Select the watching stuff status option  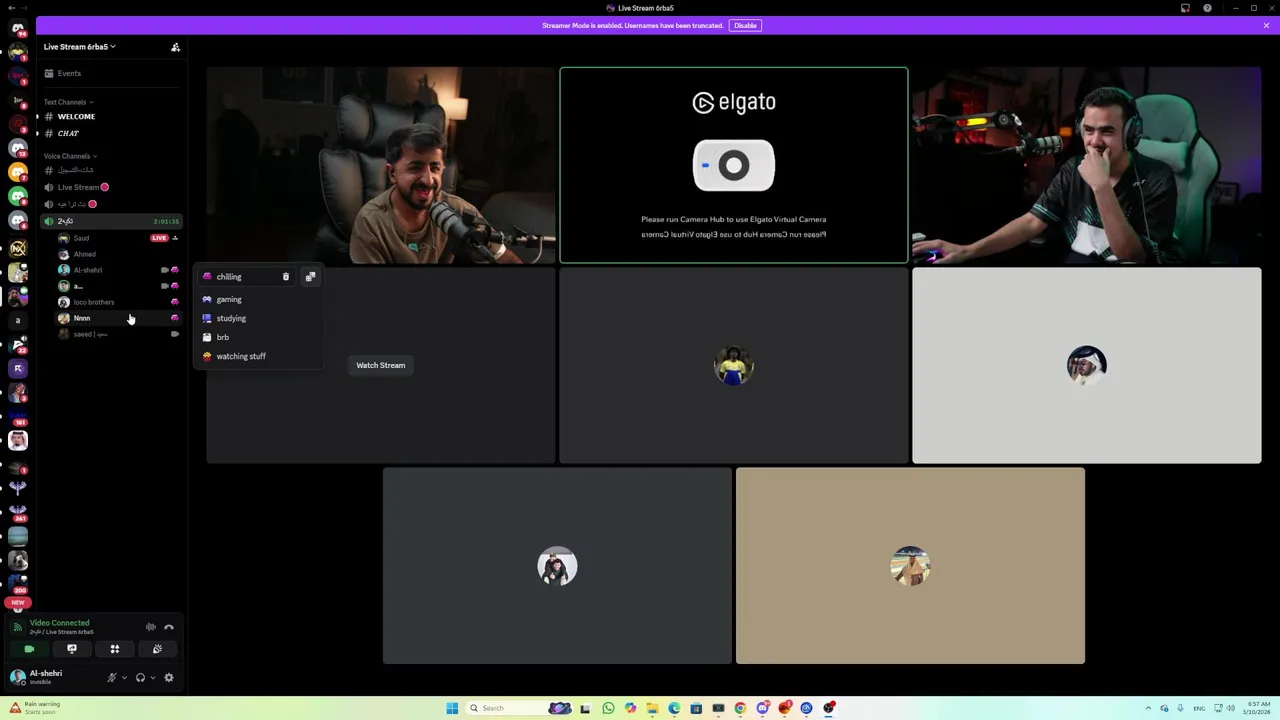pyautogui.click(x=258, y=356)
